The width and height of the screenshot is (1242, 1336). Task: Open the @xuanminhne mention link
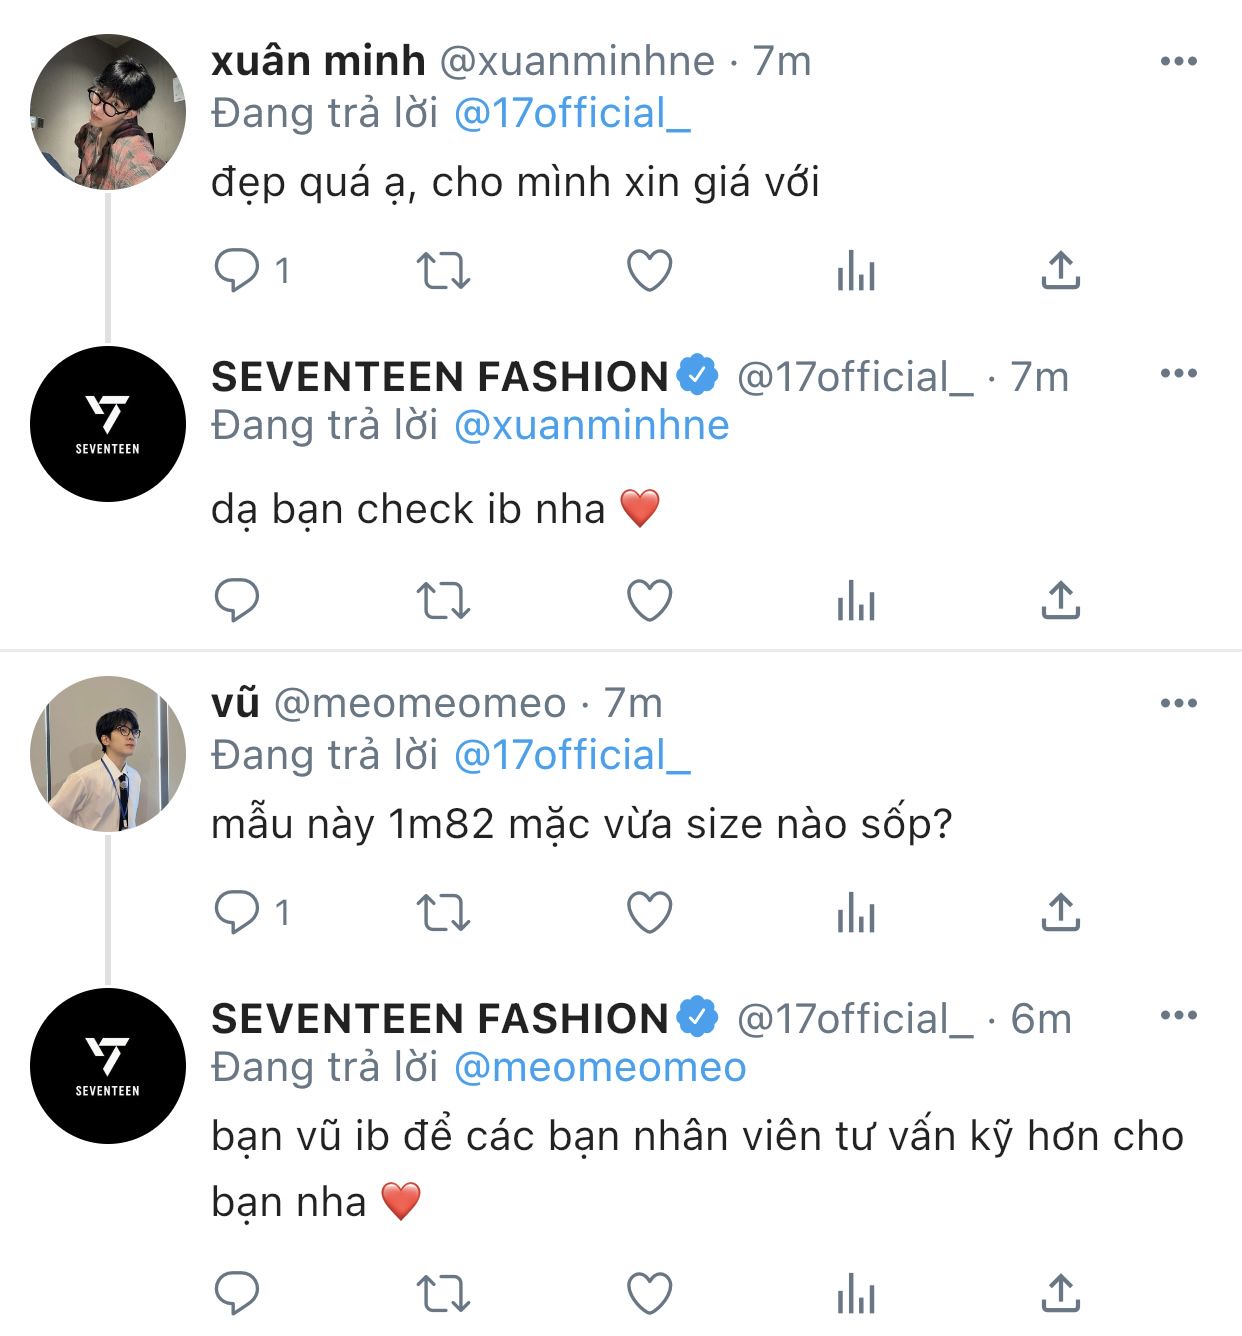pos(592,426)
